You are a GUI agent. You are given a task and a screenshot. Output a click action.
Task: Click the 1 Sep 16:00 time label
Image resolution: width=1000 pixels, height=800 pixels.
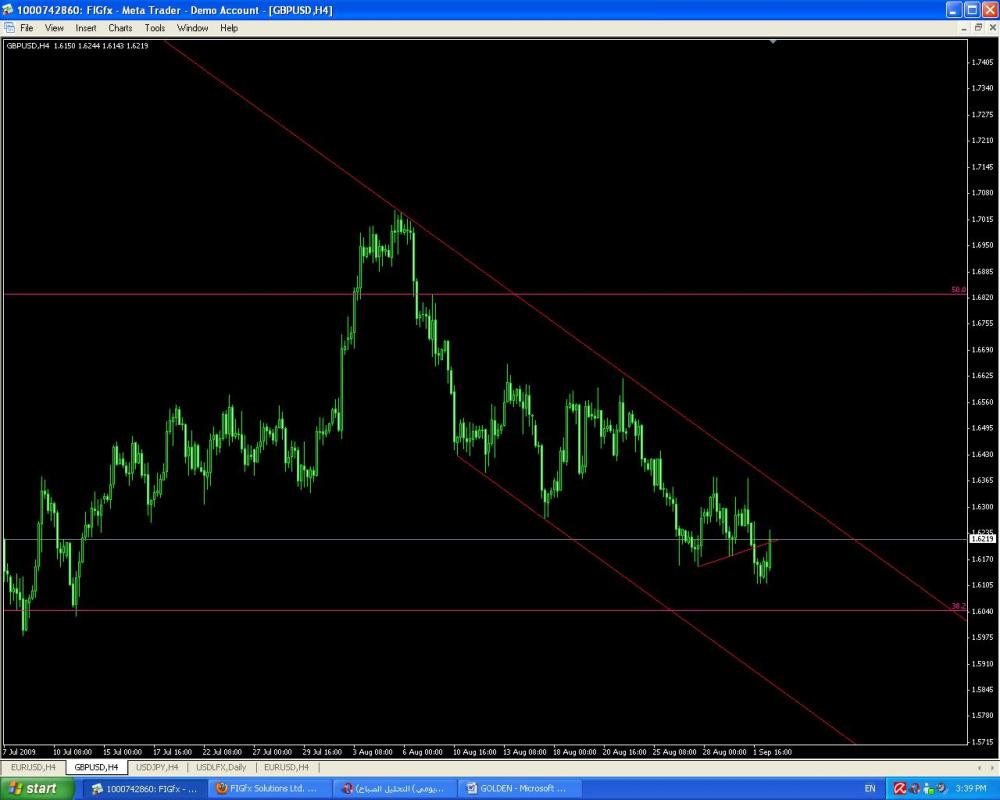click(x=772, y=752)
